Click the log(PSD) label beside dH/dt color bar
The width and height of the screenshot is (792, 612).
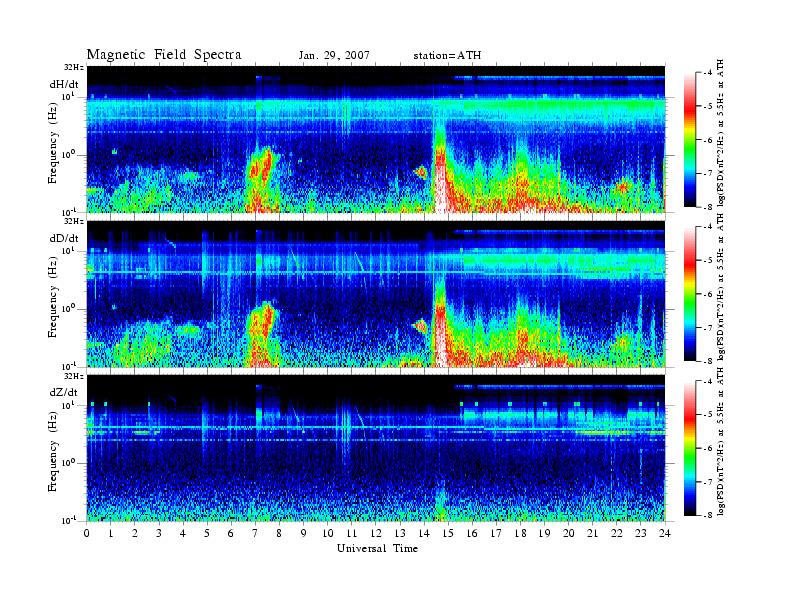(x=721, y=133)
